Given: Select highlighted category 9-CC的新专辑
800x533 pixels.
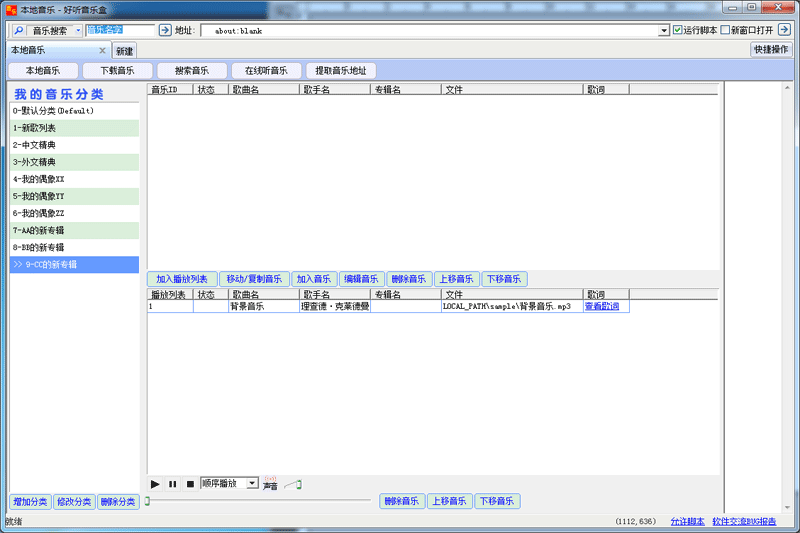Looking at the screenshot, I should 74,265.
